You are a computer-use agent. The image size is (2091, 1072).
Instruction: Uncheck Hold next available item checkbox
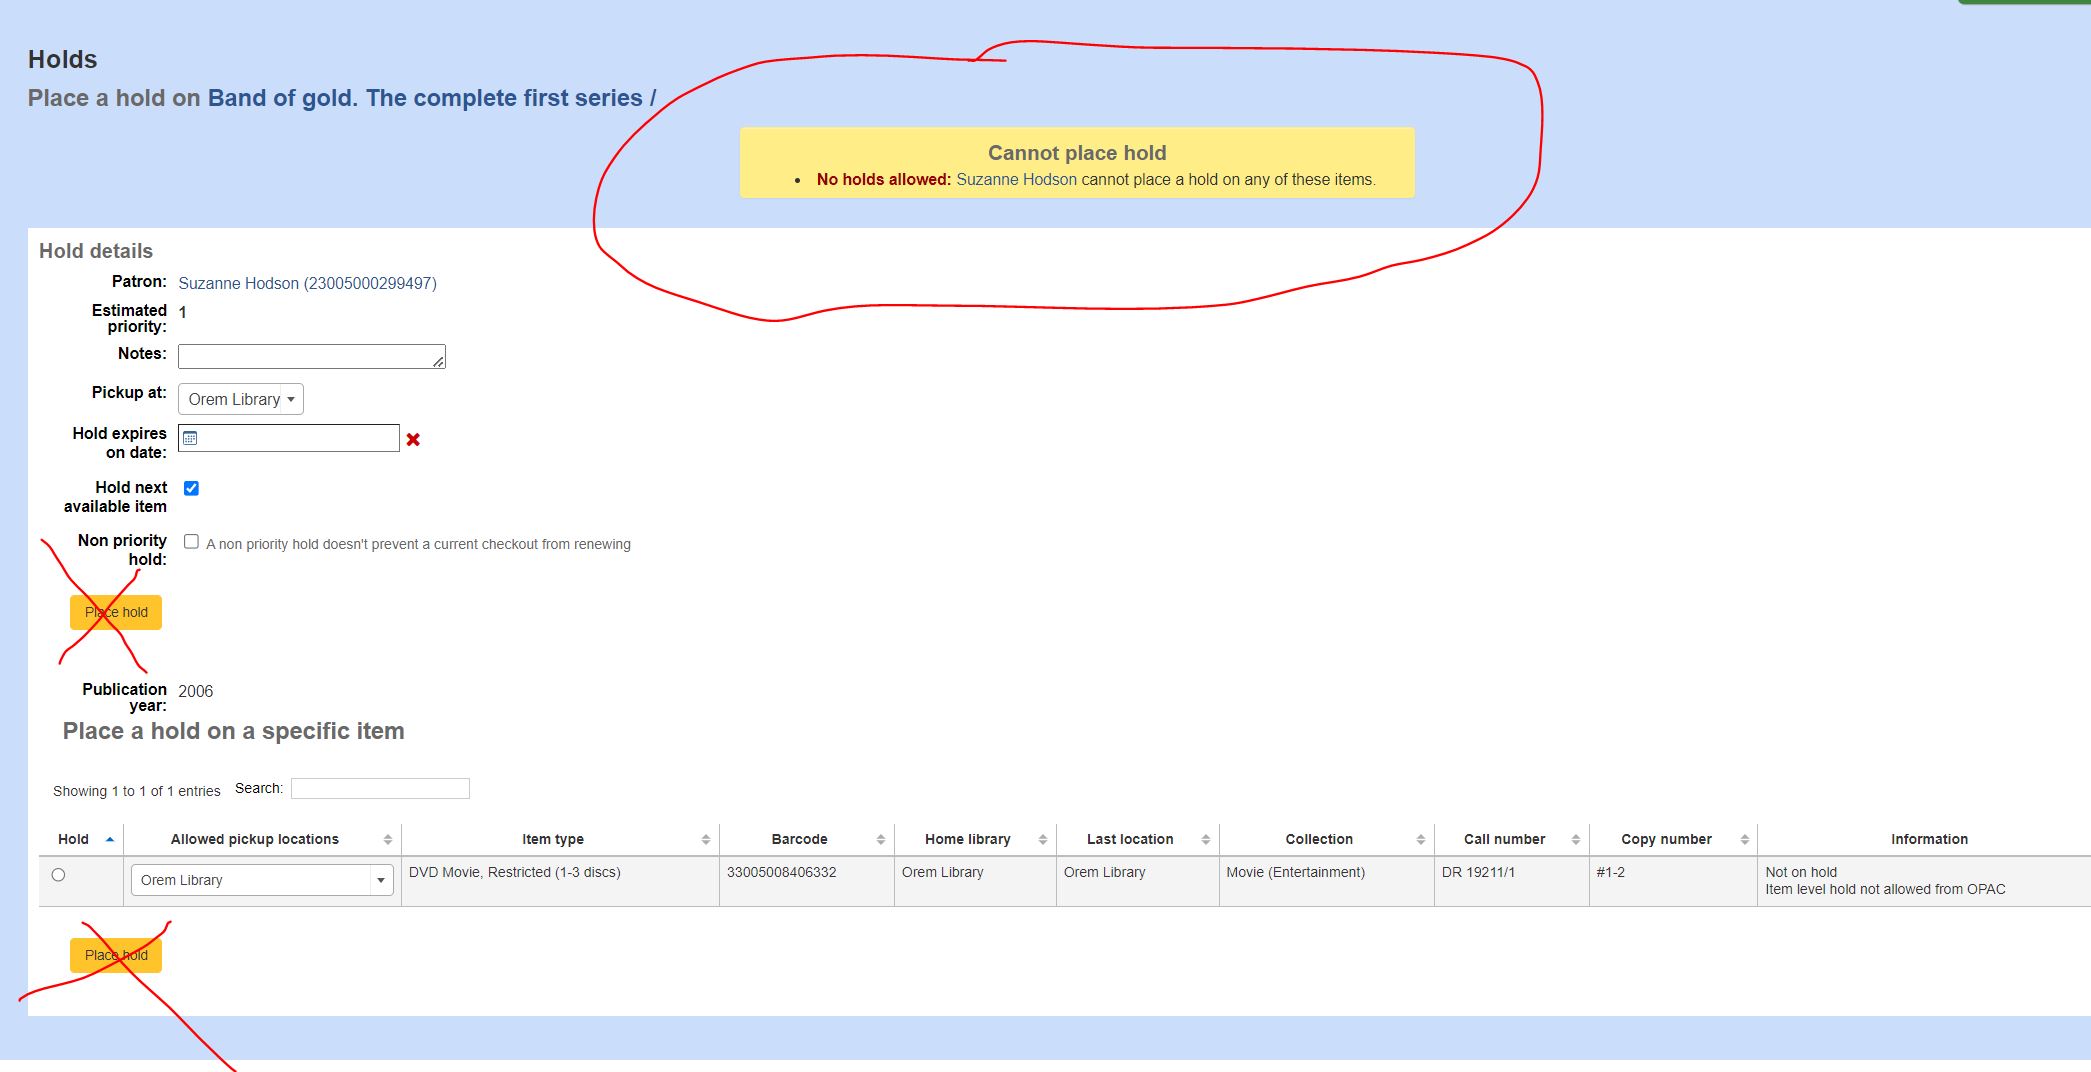[191, 488]
